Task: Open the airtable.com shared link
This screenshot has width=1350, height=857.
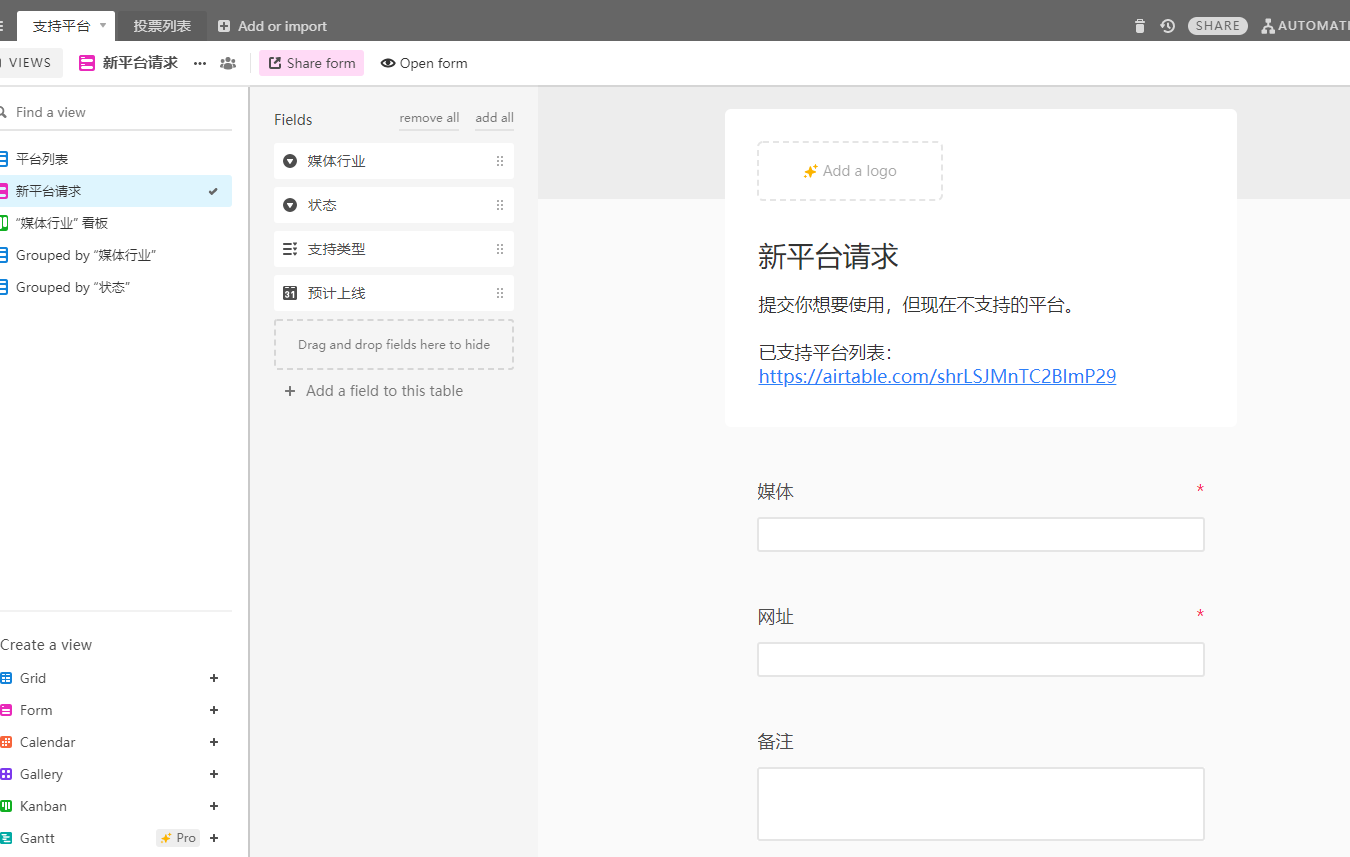Action: tap(937, 377)
